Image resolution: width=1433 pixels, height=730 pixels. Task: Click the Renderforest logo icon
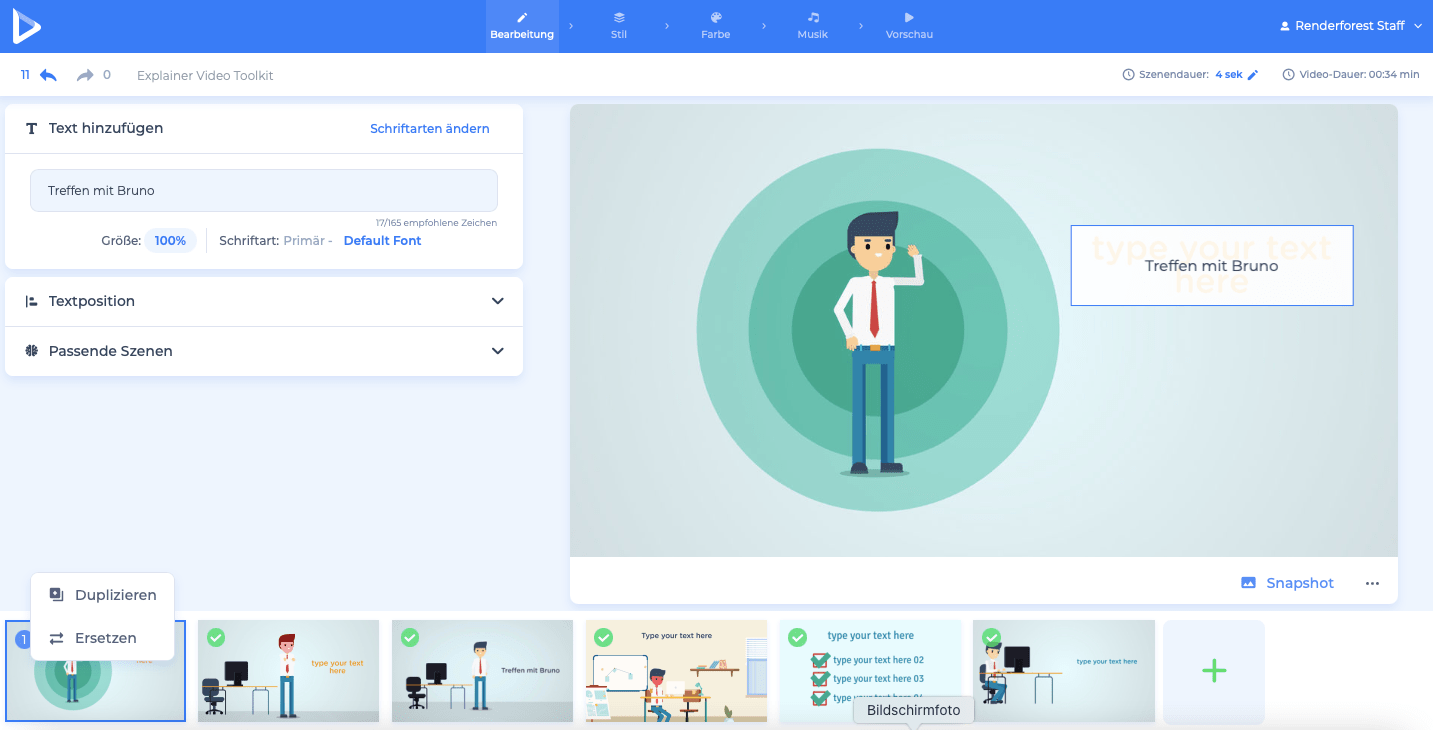26,26
